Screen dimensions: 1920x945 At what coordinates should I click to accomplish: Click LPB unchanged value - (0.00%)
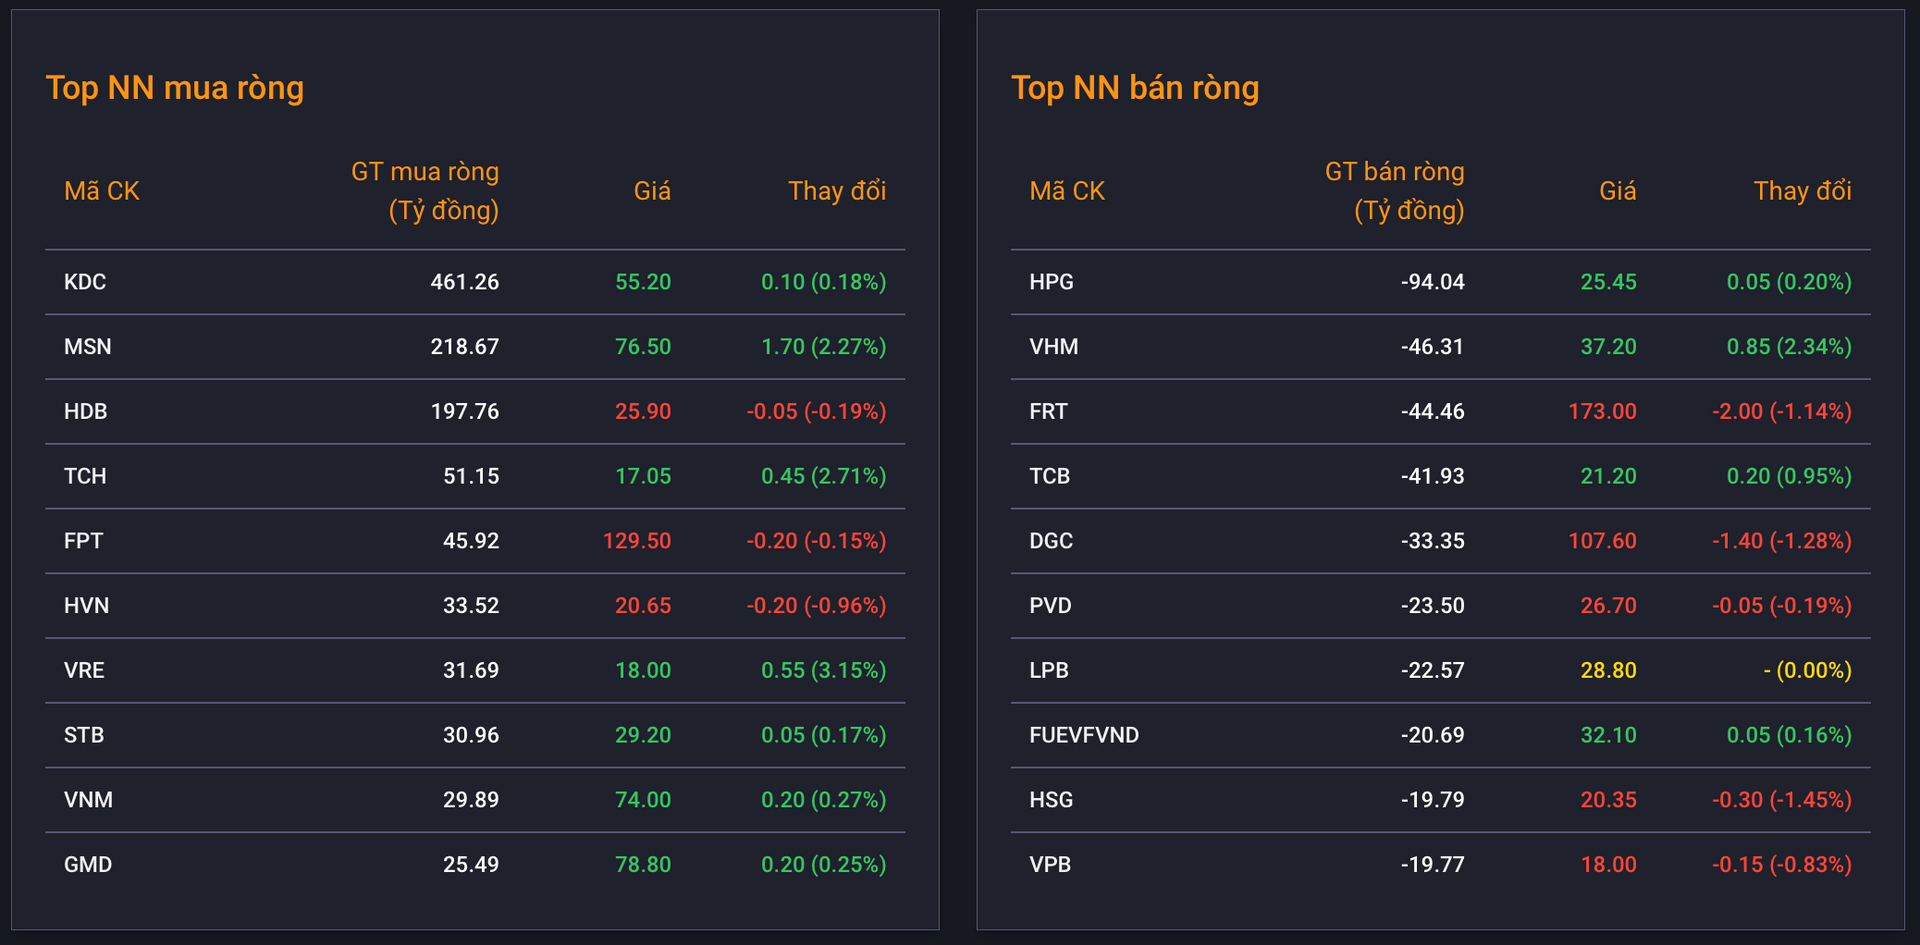pos(1807,670)
